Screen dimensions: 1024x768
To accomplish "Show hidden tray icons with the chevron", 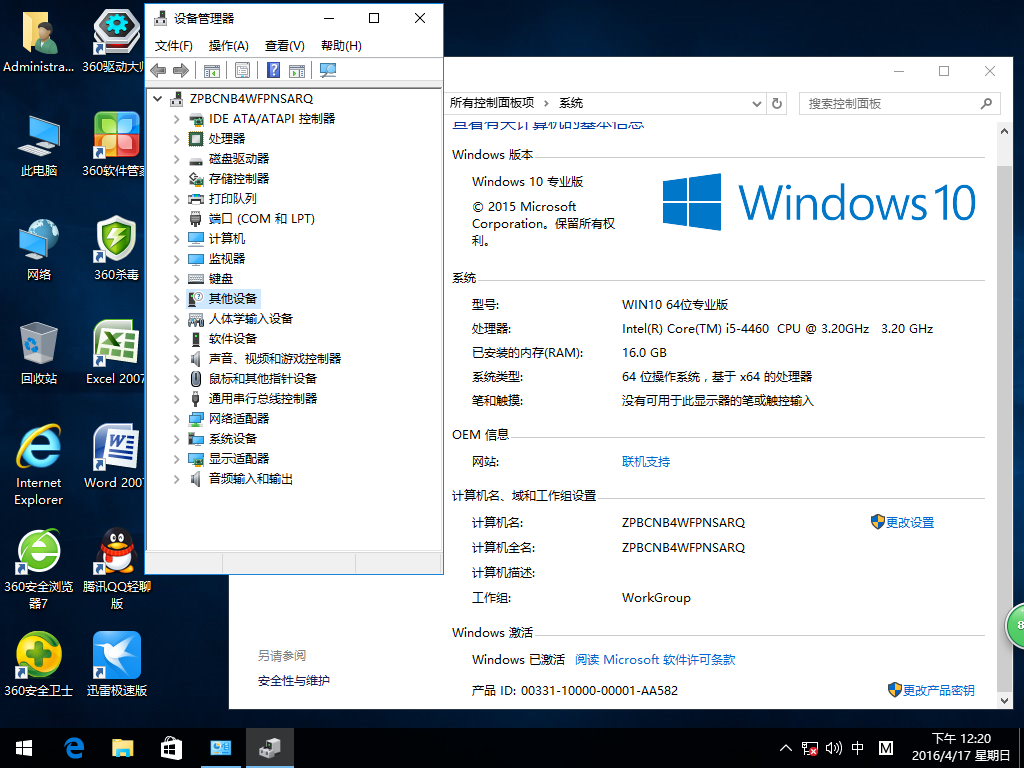I will pyautogui.click(x=785, y=747).
